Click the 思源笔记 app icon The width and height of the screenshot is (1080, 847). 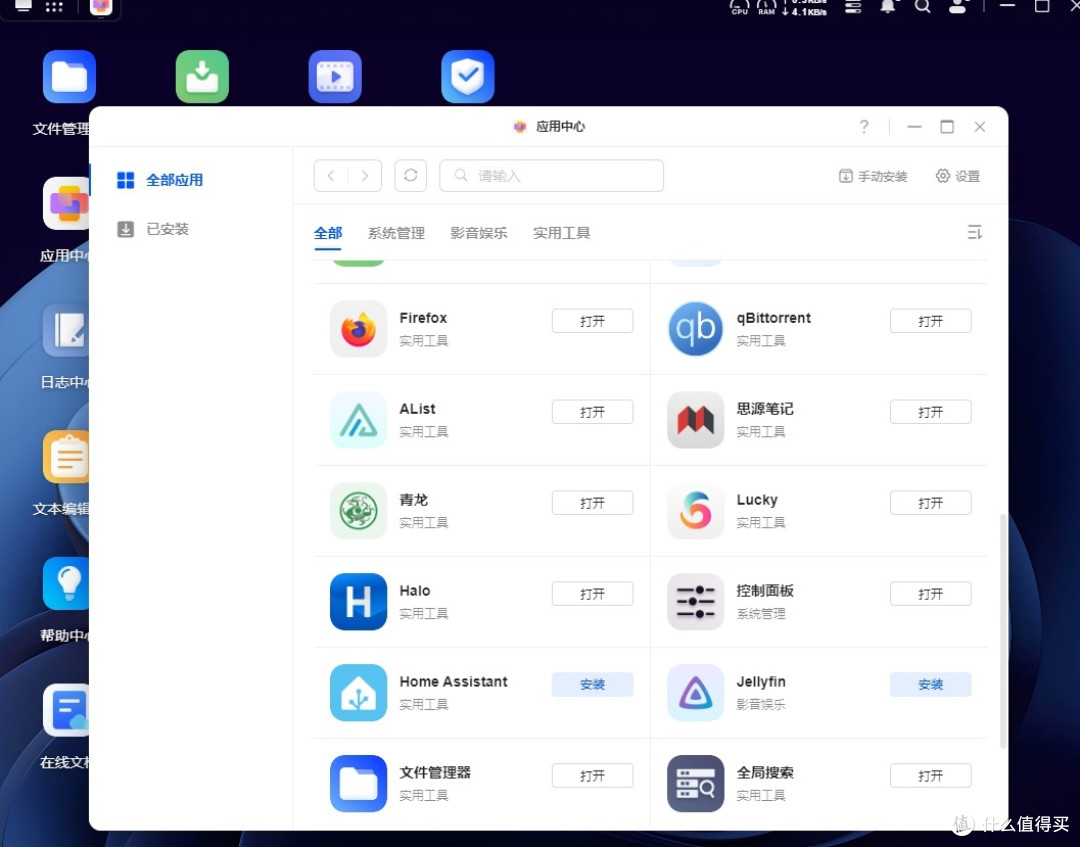pyautogui.click(x=696, y=419)
